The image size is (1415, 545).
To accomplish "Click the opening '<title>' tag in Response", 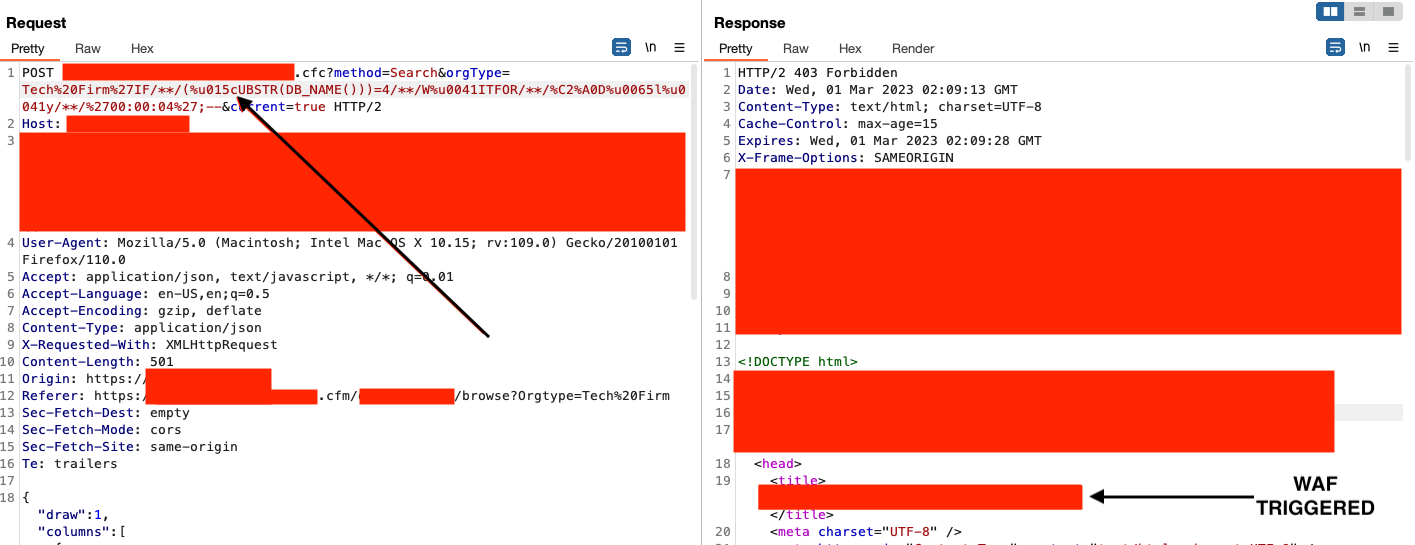I will tap(797, 481).
